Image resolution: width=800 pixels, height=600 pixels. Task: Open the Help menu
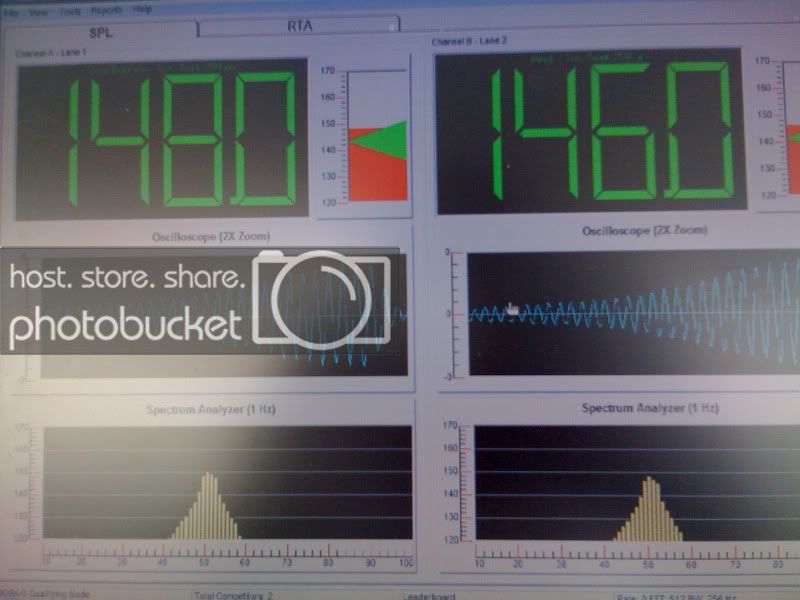[142, 10]
